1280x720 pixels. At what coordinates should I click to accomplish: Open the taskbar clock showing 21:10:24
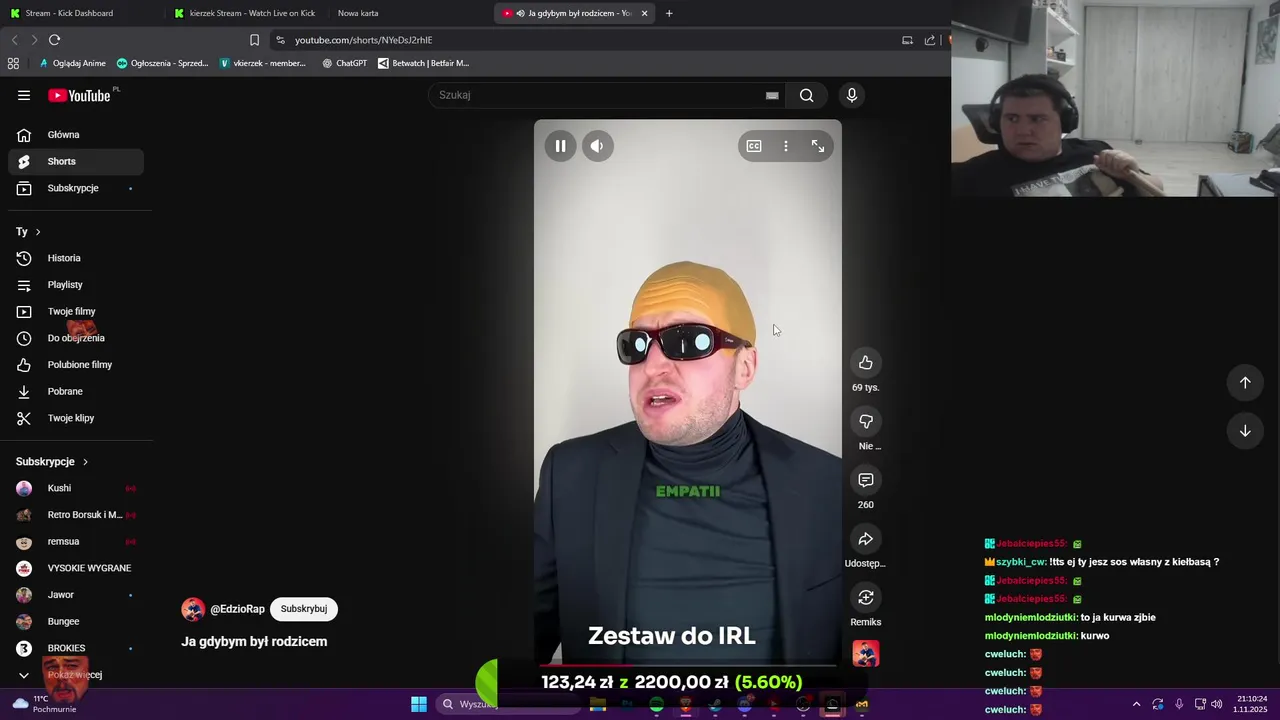point(1251,704)
